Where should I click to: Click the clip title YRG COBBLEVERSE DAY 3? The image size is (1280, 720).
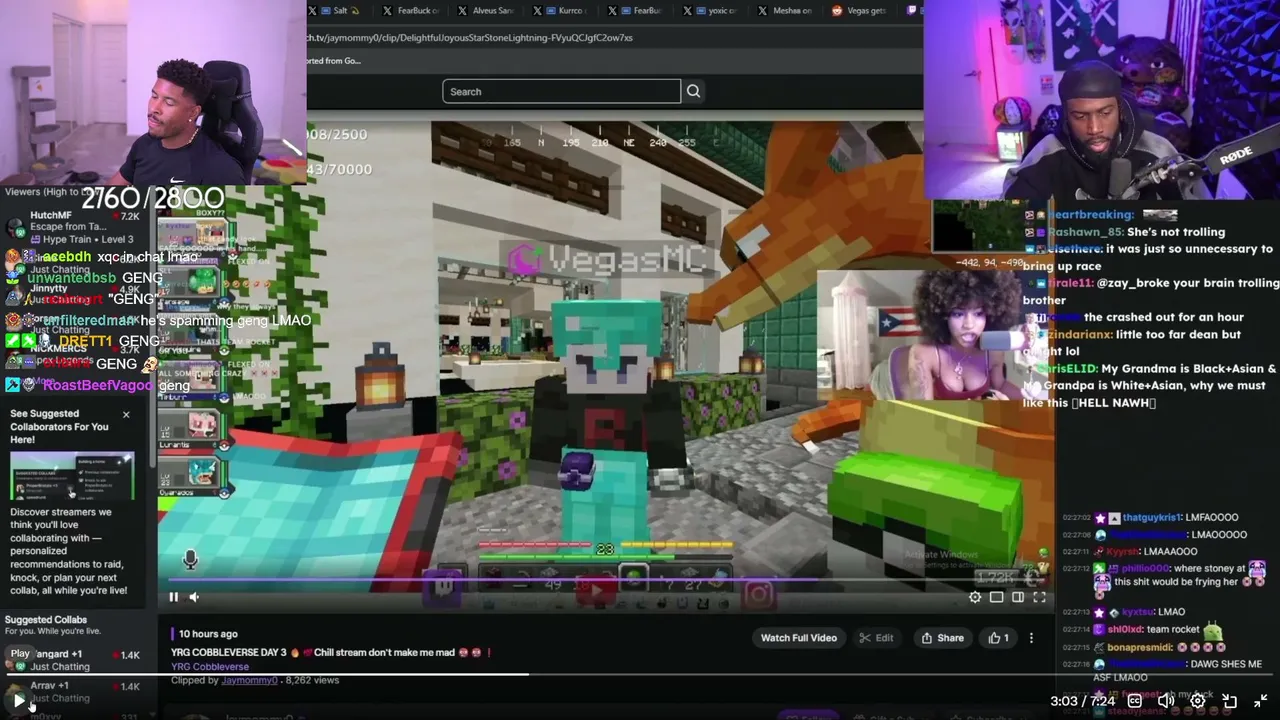click(x=332, y=653)
